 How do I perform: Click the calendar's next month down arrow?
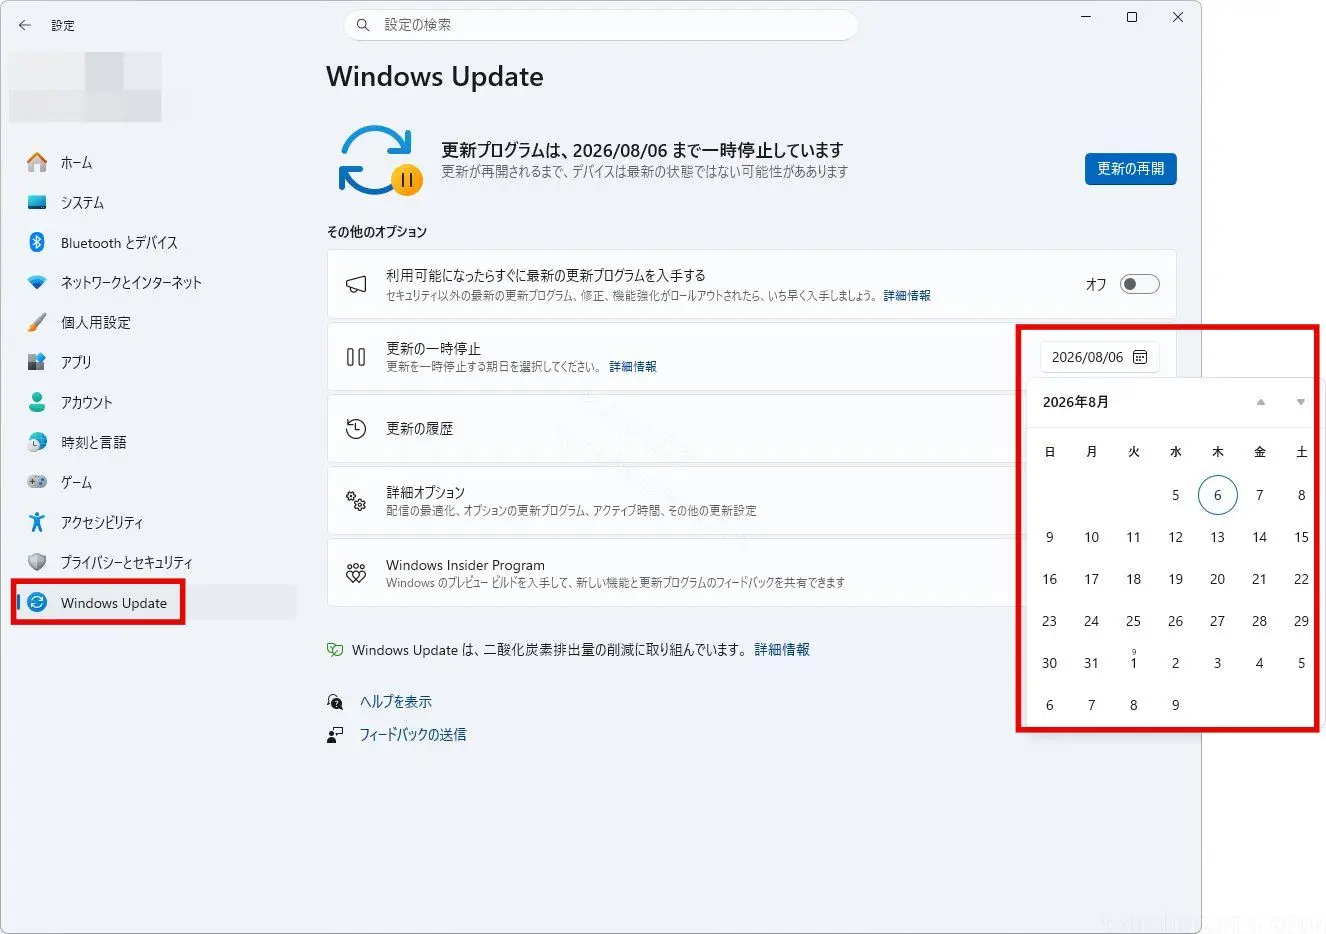1300,402
